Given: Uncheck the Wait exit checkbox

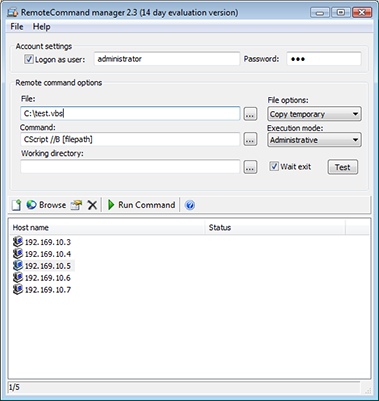Looking at the screenshot, I should pos(274,166).
